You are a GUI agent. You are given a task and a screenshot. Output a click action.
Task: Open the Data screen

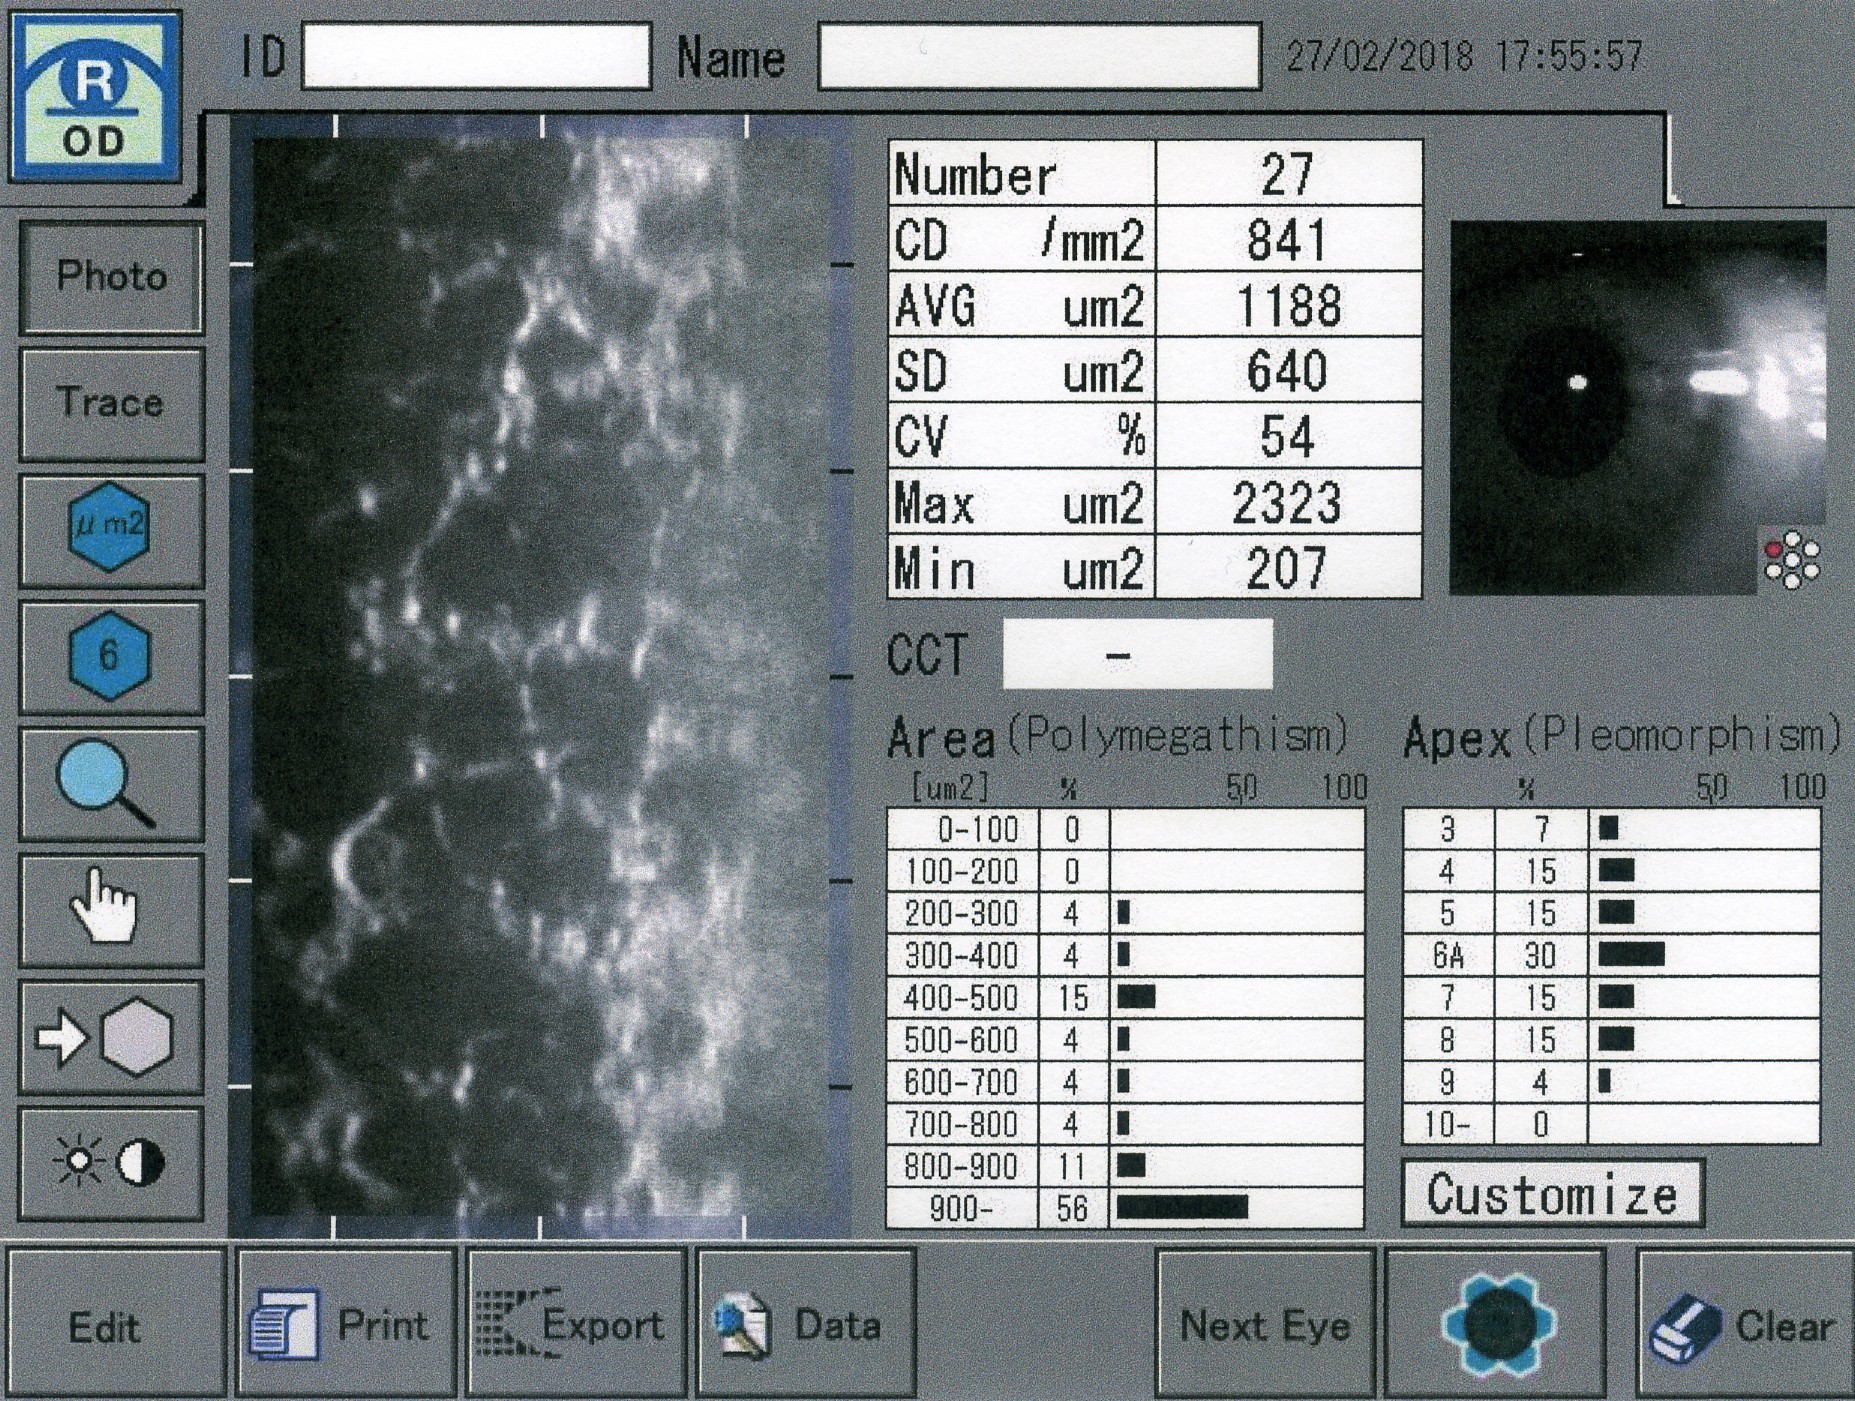[x=805, y=1324]
